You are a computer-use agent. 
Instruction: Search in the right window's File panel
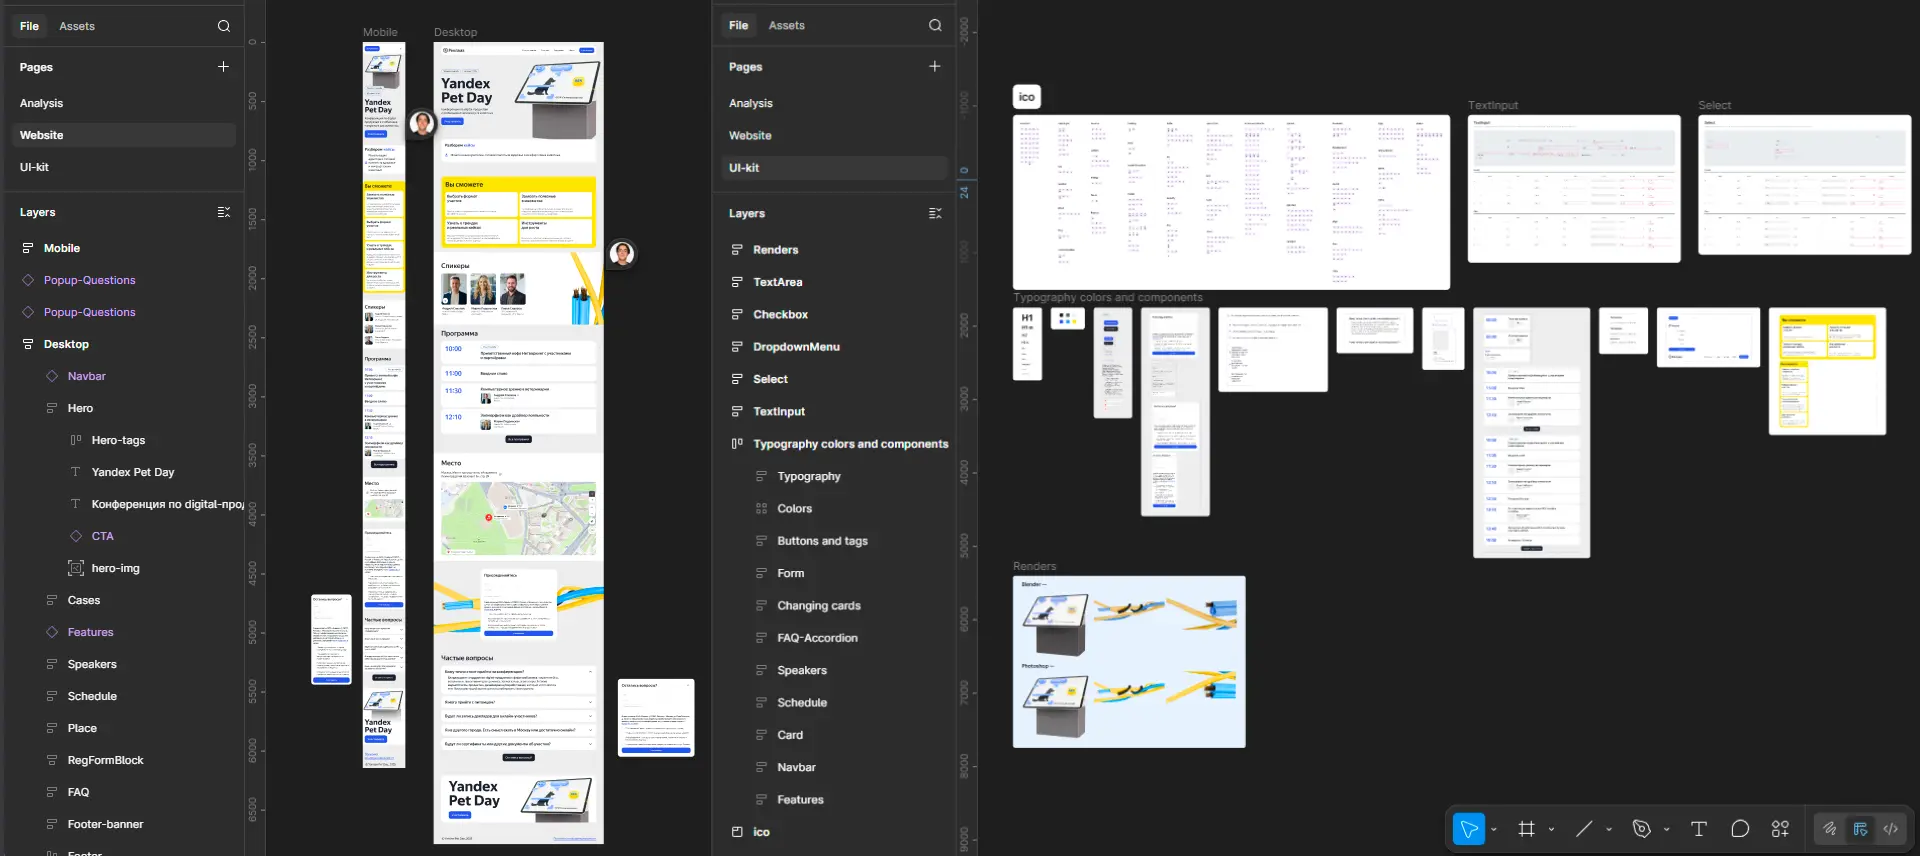935,25
